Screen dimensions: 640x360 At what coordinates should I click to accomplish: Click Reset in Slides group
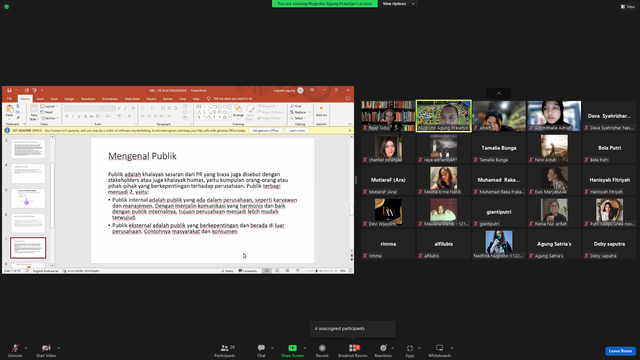click(47, 112)
